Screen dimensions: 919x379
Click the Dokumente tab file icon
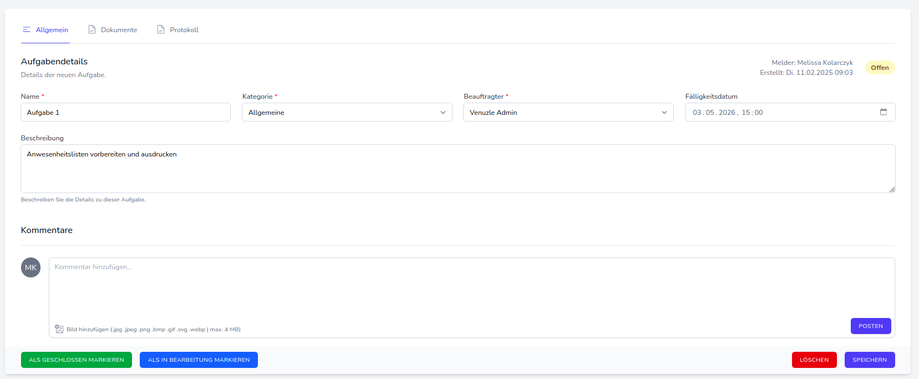pos(92,30)
